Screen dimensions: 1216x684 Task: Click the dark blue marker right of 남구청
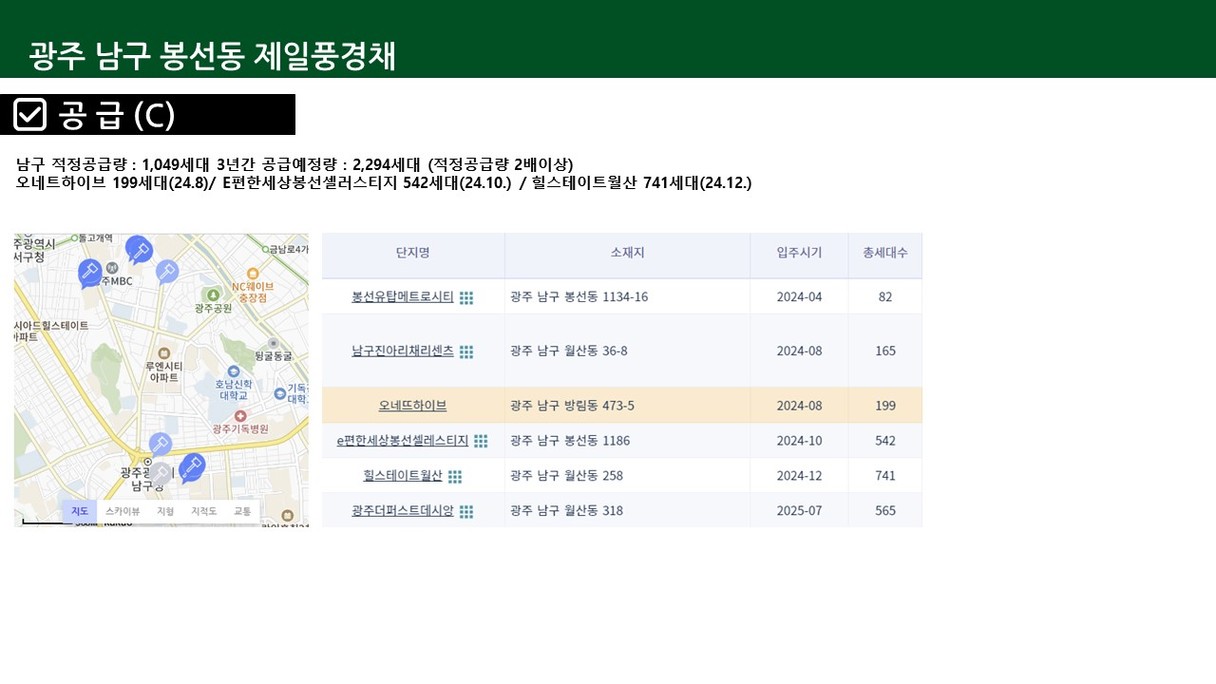(x=191, y=466)
